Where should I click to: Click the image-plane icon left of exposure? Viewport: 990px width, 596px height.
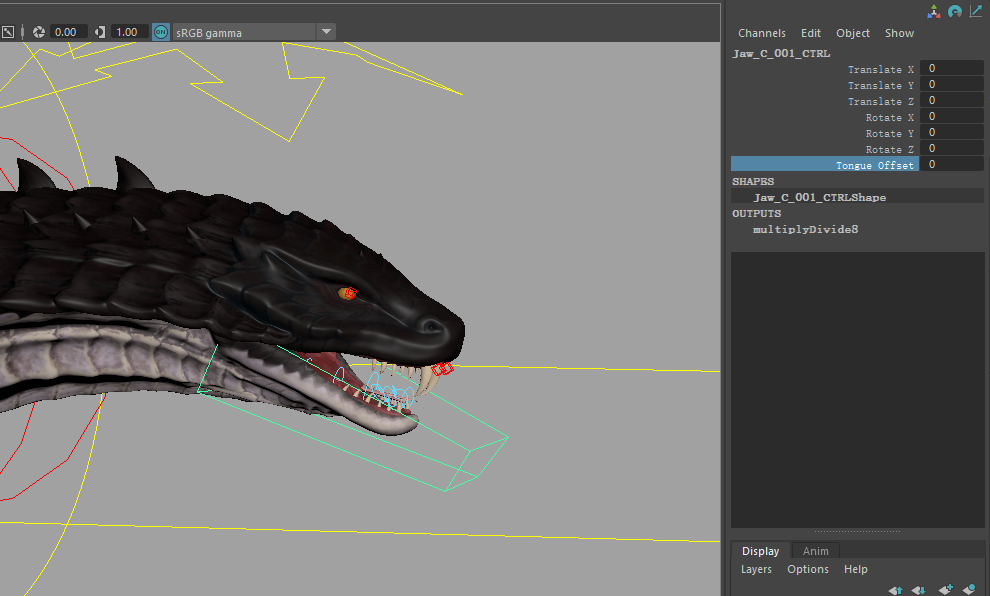click(x=8, y=32)
